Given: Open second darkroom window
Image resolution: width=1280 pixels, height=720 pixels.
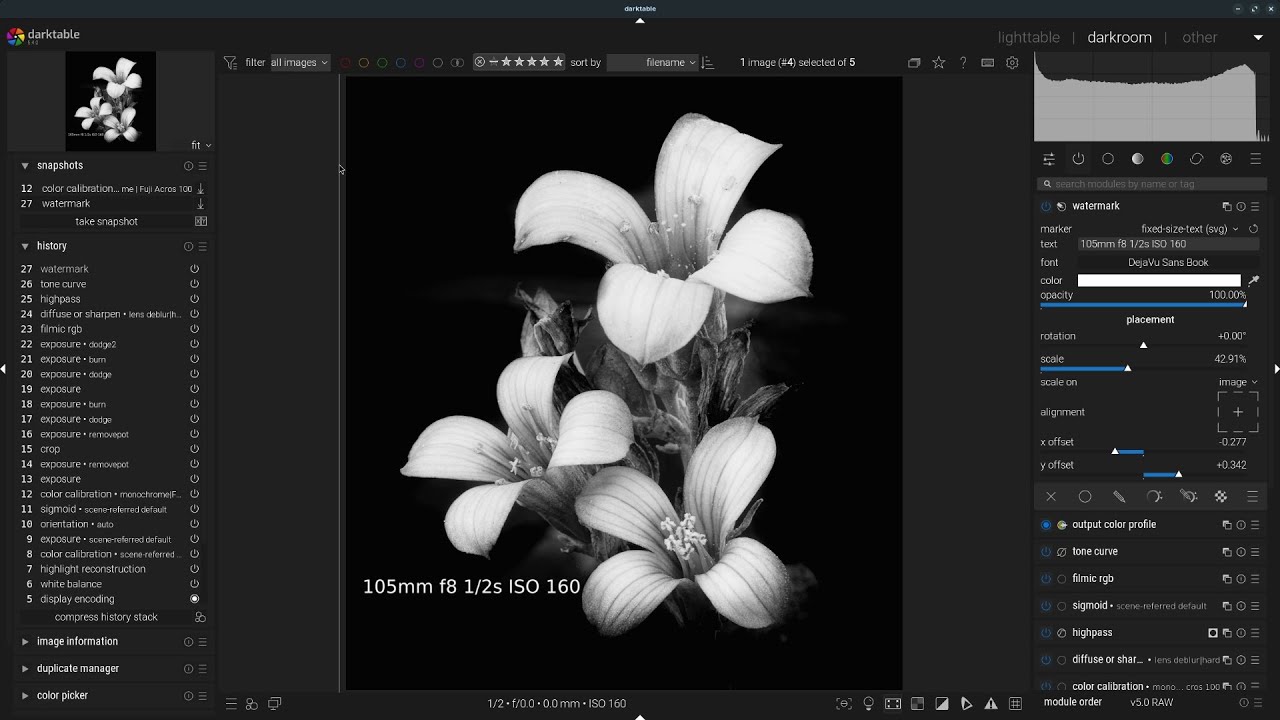Looking at the screenshot, I should point(275,704).
